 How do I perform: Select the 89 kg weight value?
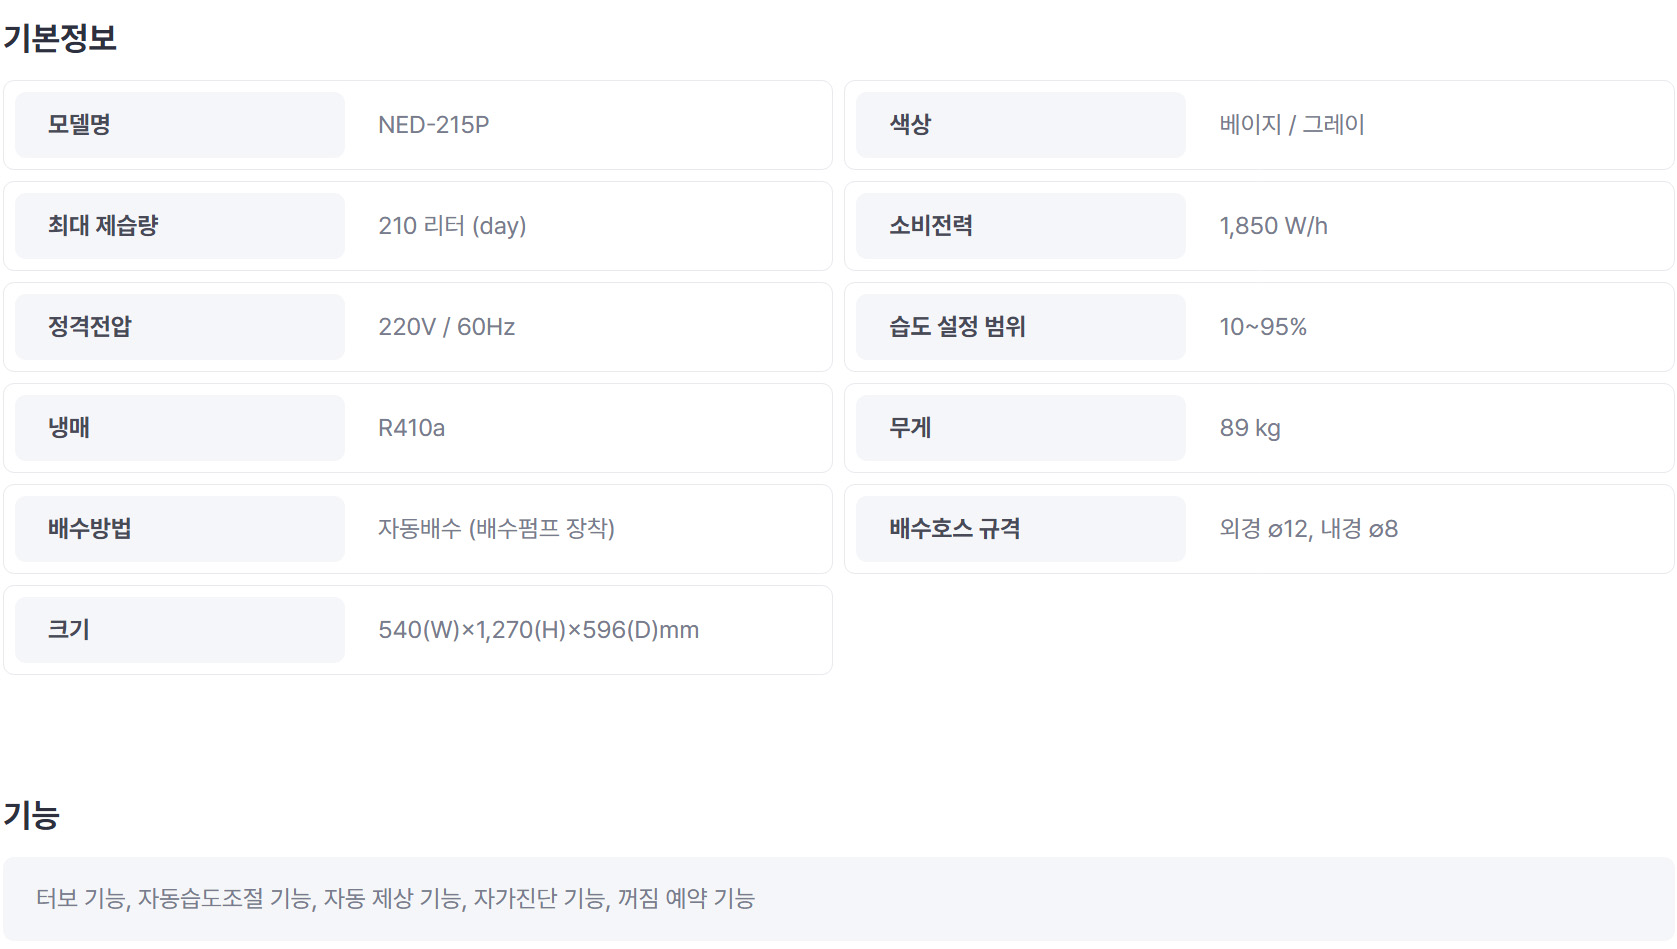point(1250,428)
